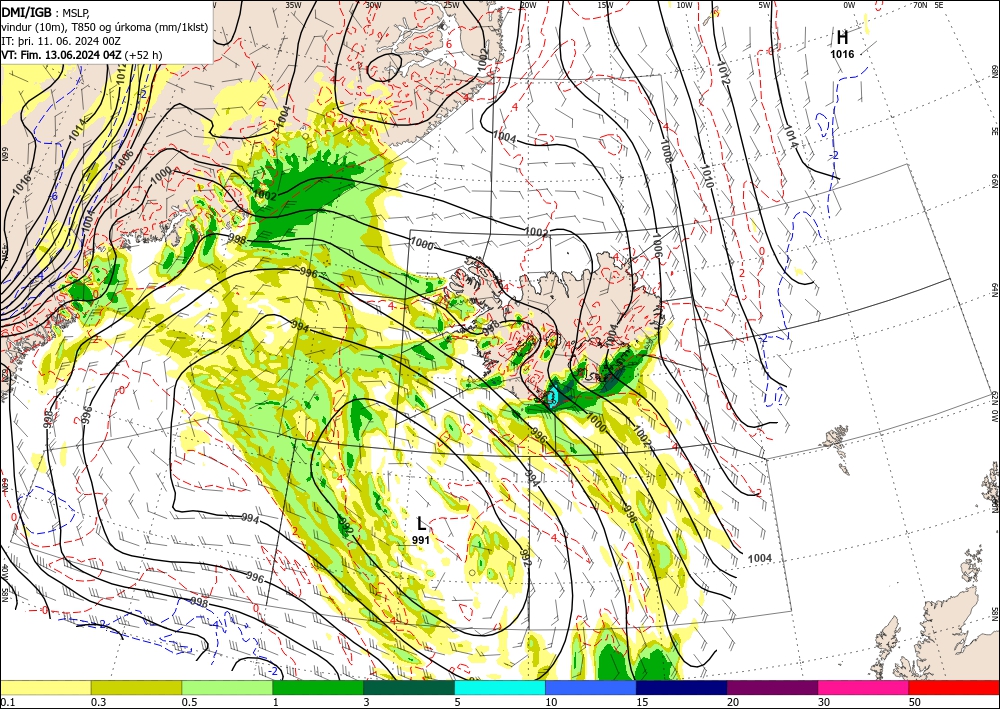The image size is (1000, 709).
Task: Click the yellow 0.1 legend color swatch
Action: click(x=45, y=687)
